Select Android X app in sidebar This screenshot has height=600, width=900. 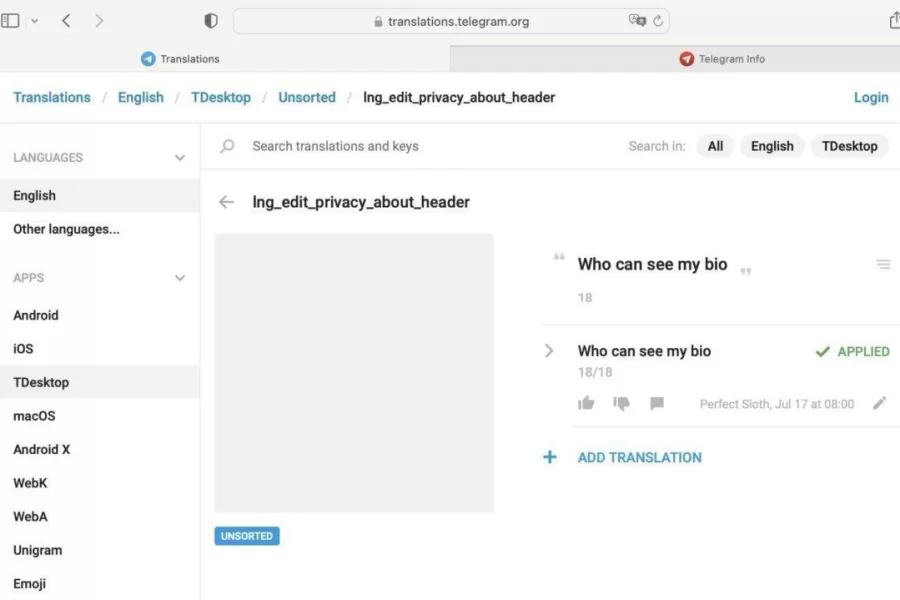pos(100,449)
